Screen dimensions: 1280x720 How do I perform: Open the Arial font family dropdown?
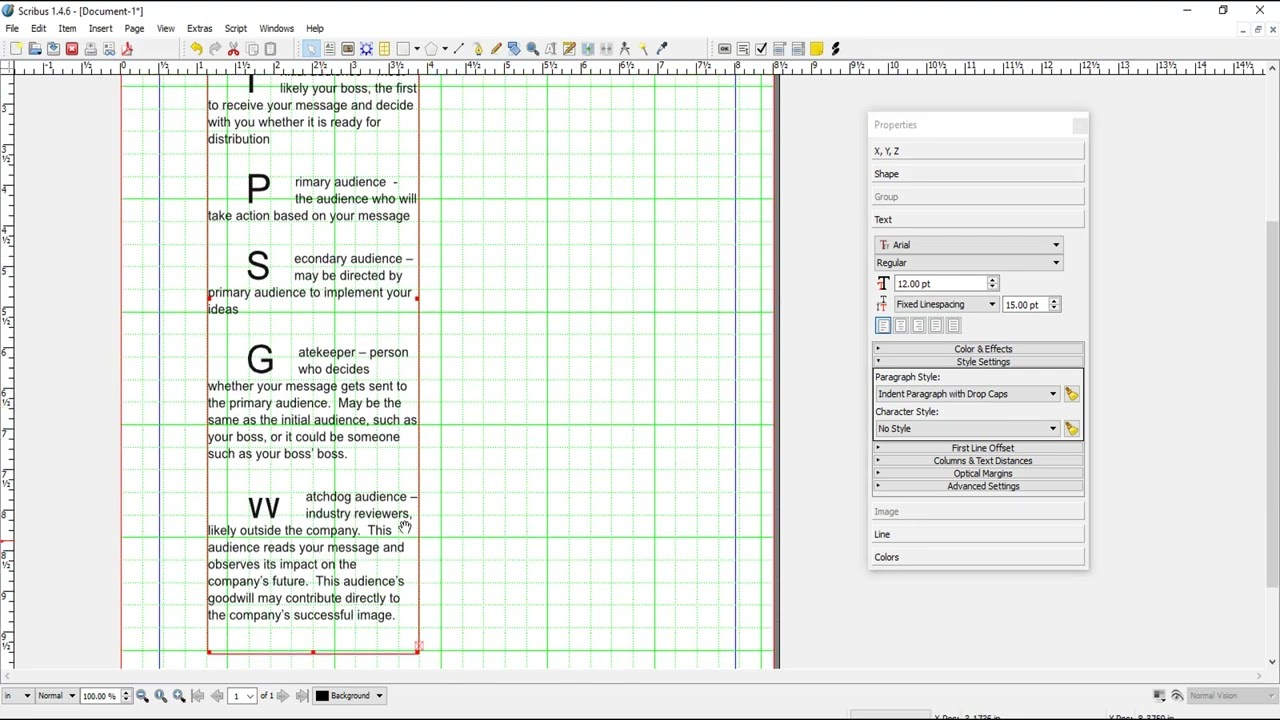coord(968,245)
